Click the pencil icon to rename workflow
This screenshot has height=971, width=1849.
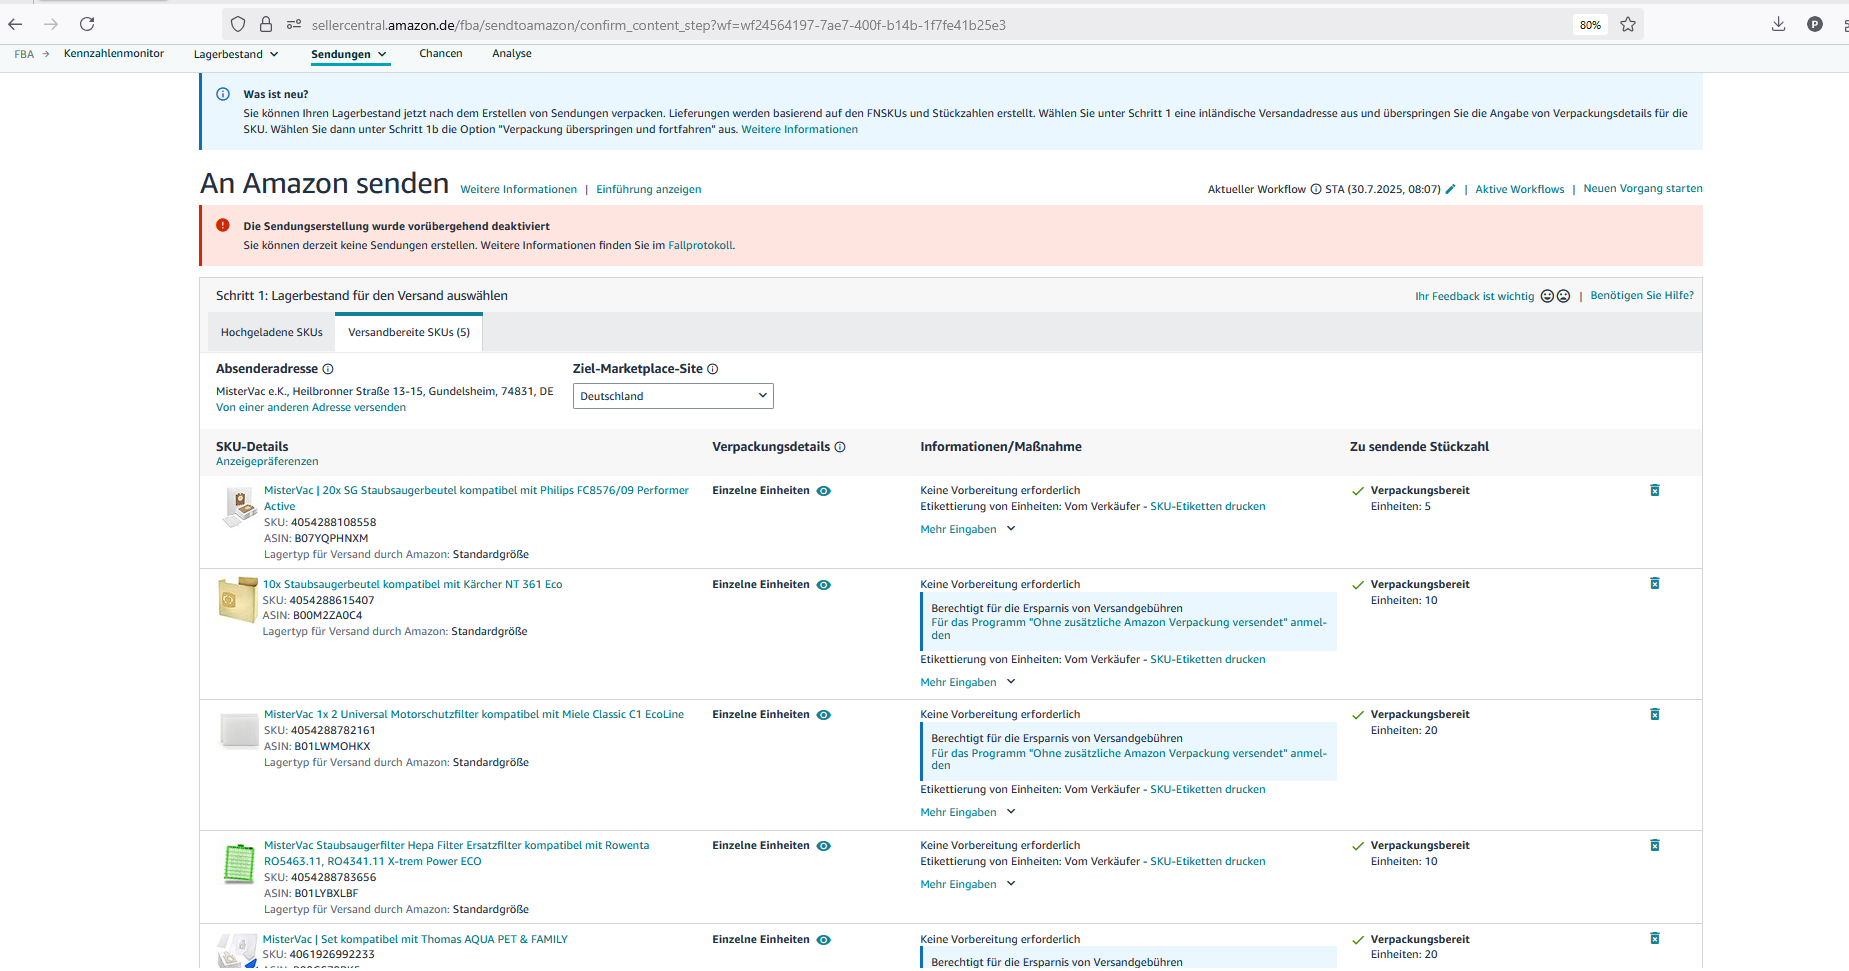[1450, 189]
